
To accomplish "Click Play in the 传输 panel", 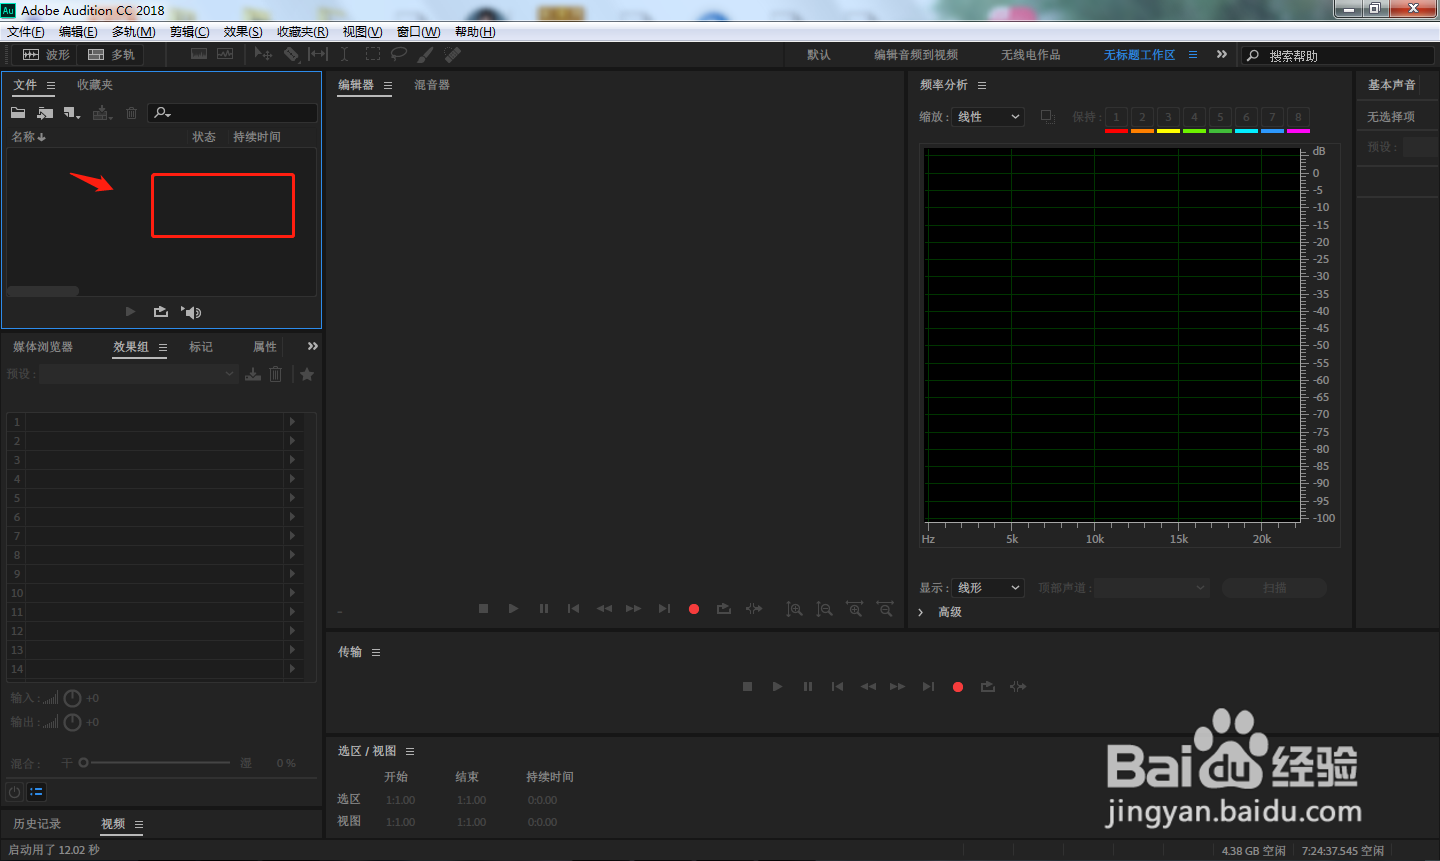I will (x=777, y=686).
